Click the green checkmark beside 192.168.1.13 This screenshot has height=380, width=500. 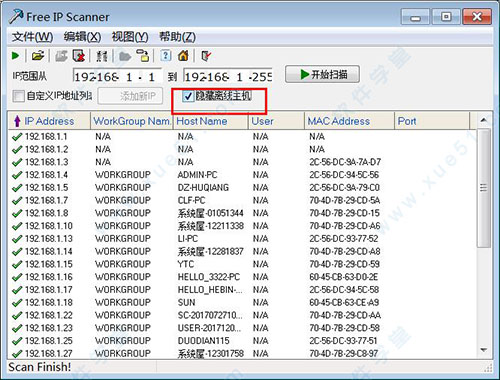pyautogui.click(x=17, y=239)
